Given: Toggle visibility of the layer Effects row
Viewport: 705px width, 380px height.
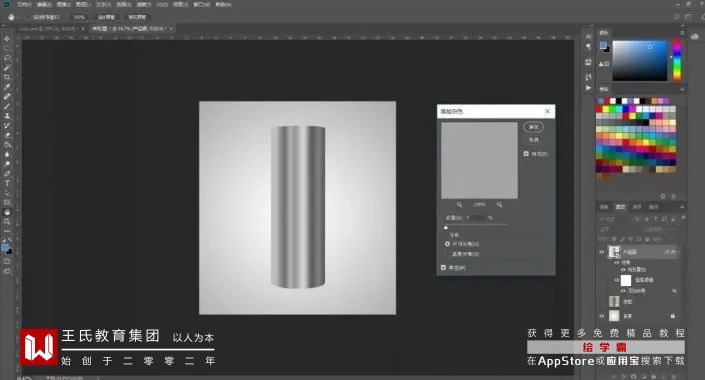Looking at the screenshot, I should (616, 263).
